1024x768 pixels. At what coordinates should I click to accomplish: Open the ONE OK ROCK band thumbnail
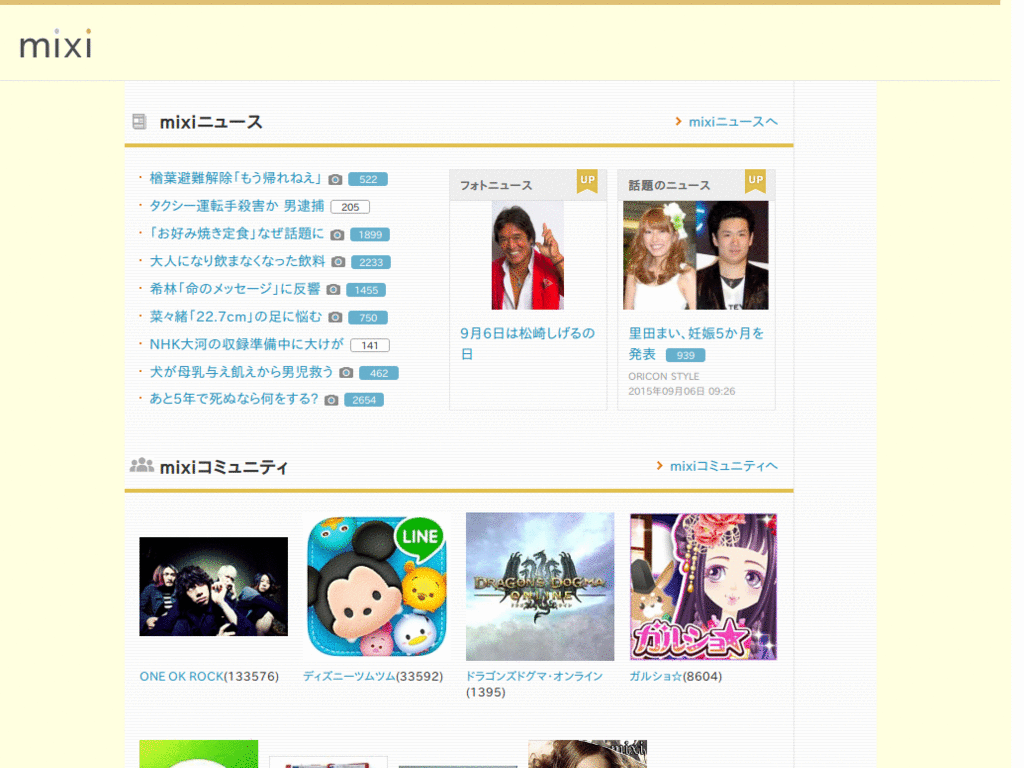pyautogui.click(x=214, y=586)
